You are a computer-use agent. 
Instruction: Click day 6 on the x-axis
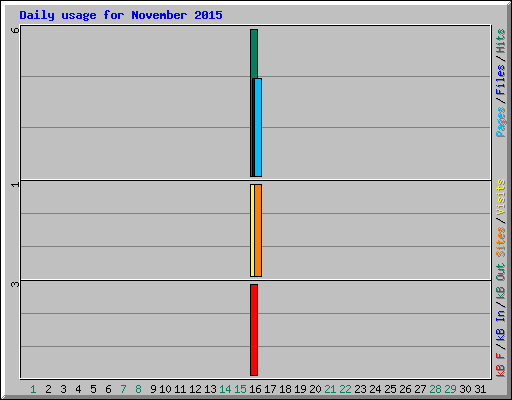(108, 389)
